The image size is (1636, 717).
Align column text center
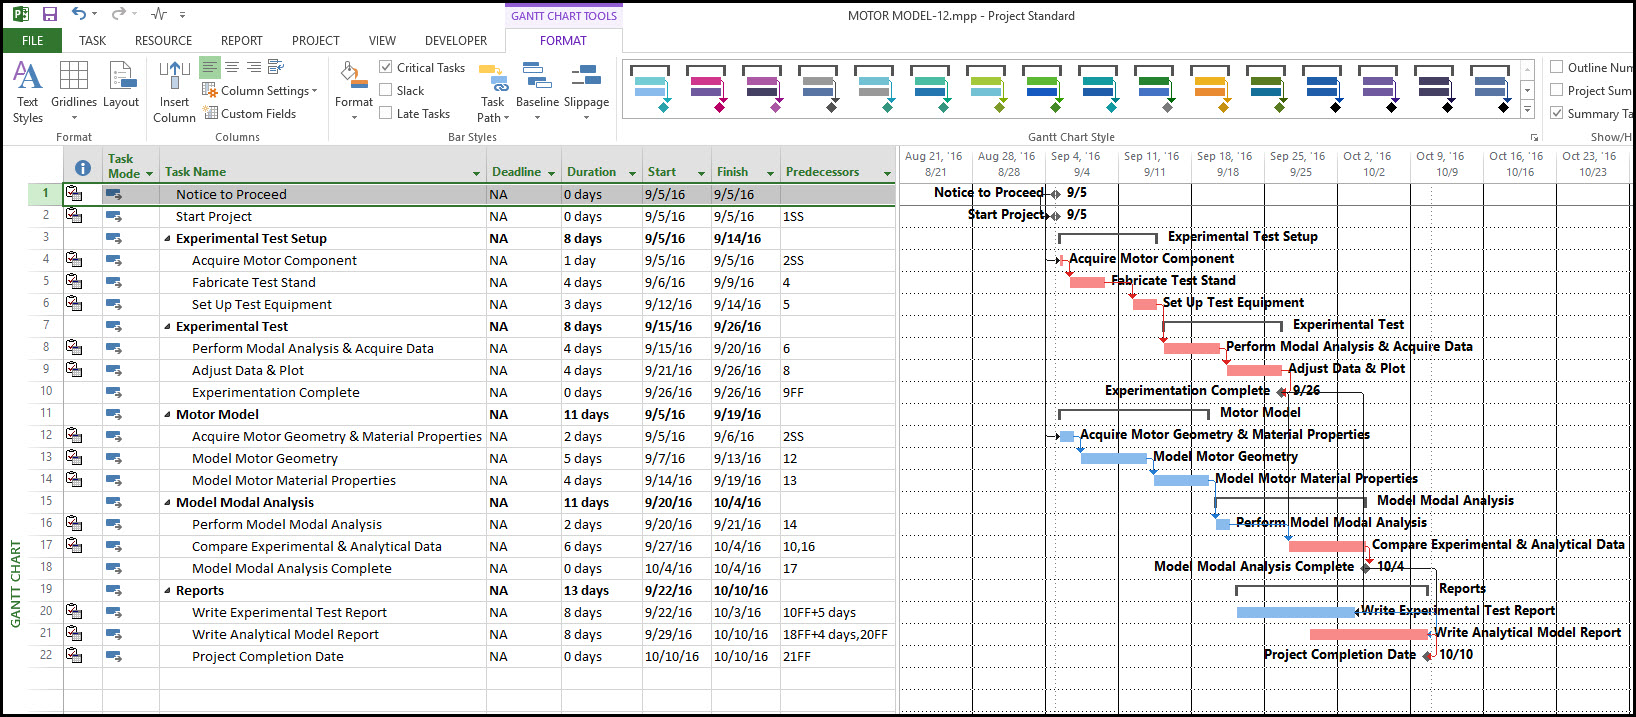pyautogui.click(x=232, y=67)
